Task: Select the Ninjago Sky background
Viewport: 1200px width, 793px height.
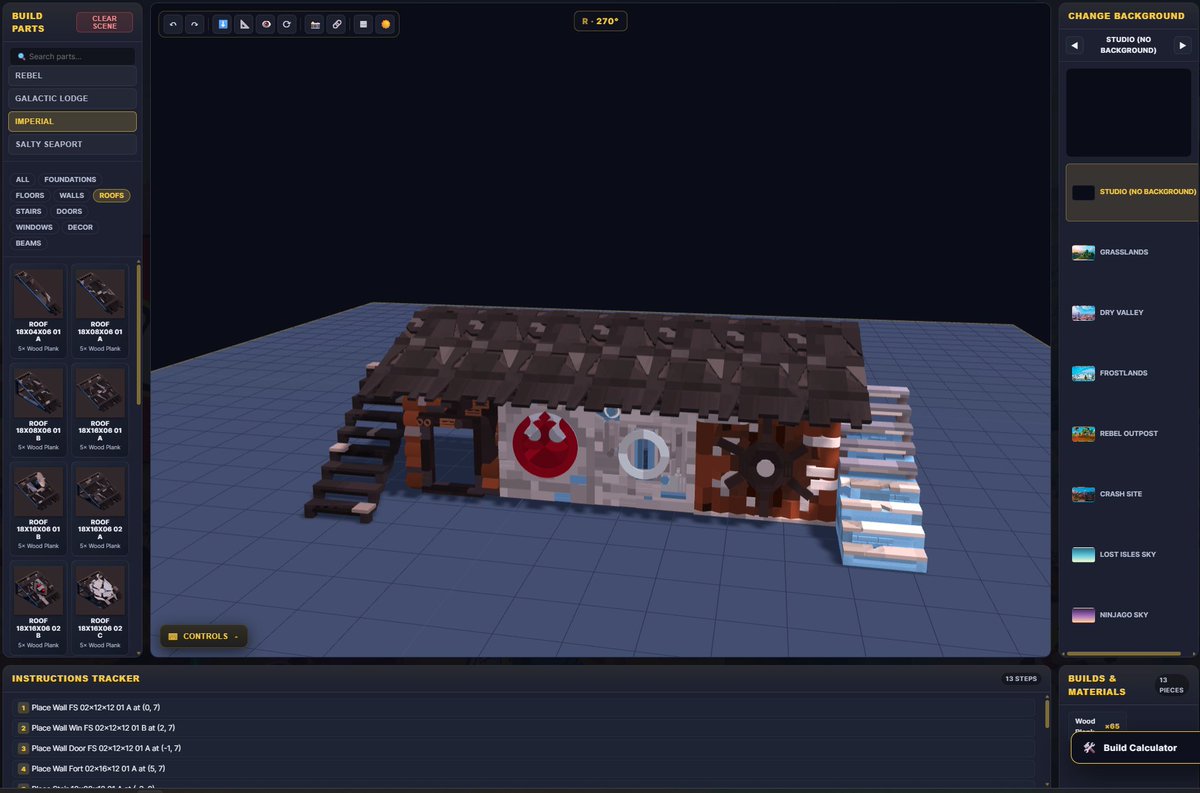Action: coord(1133,615)
